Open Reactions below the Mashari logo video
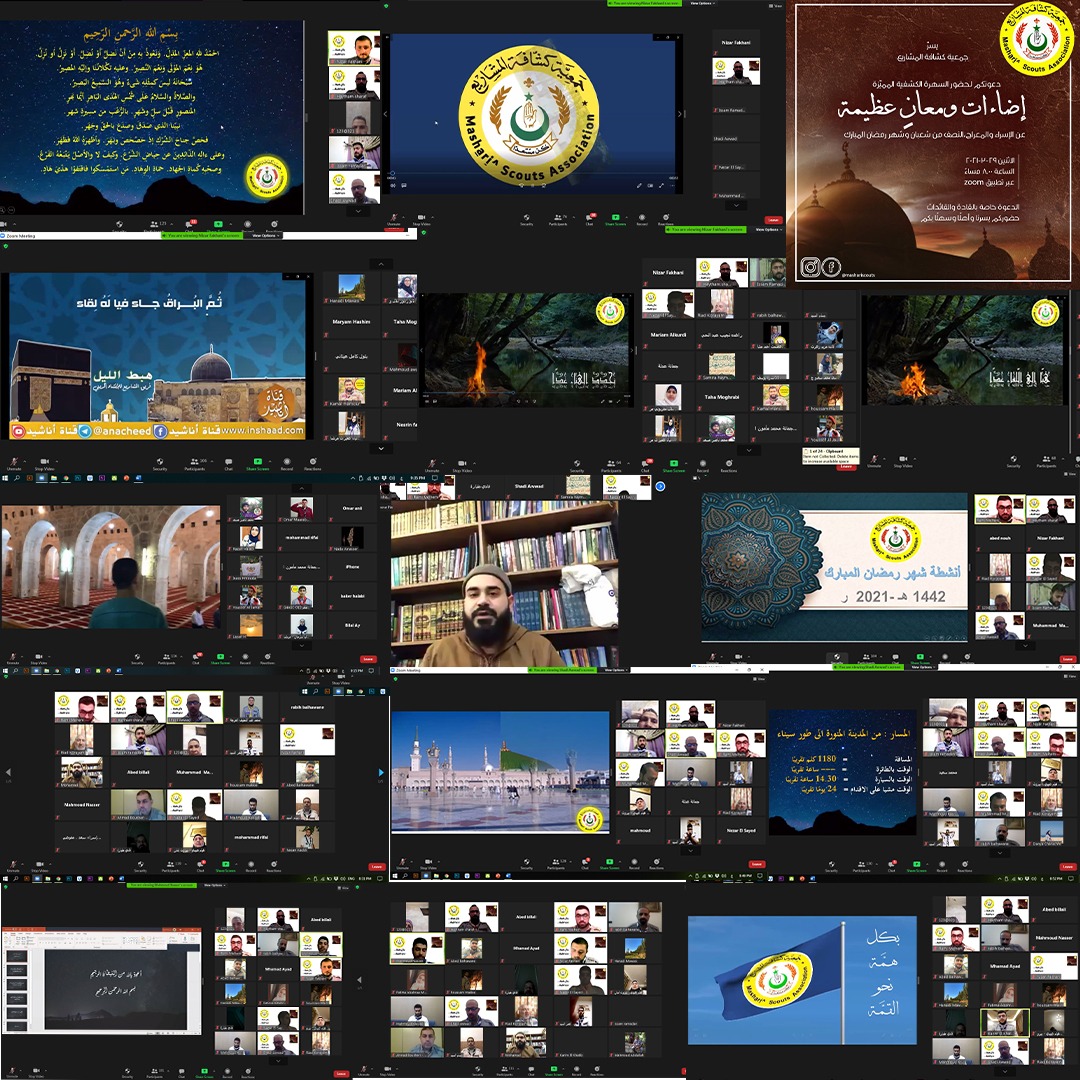 [667, 216]
